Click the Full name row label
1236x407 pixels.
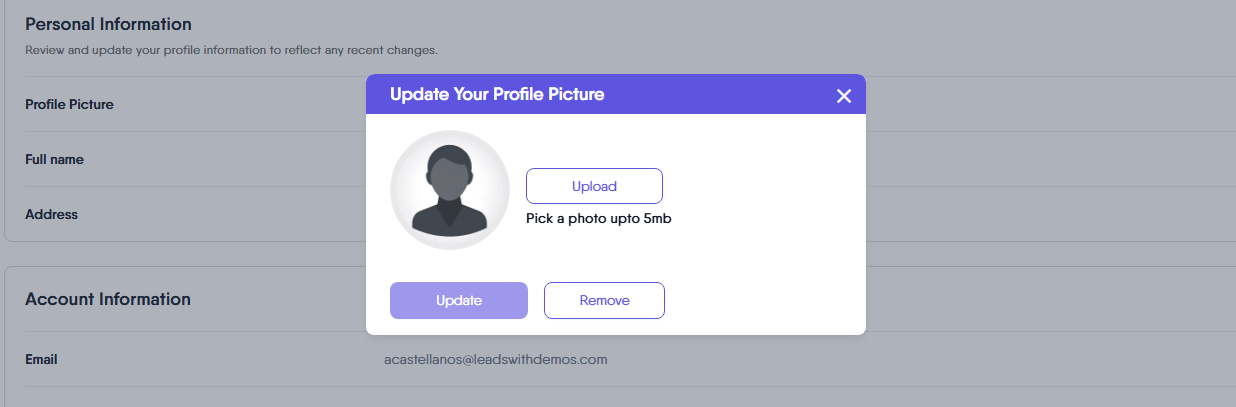(54, 159)
